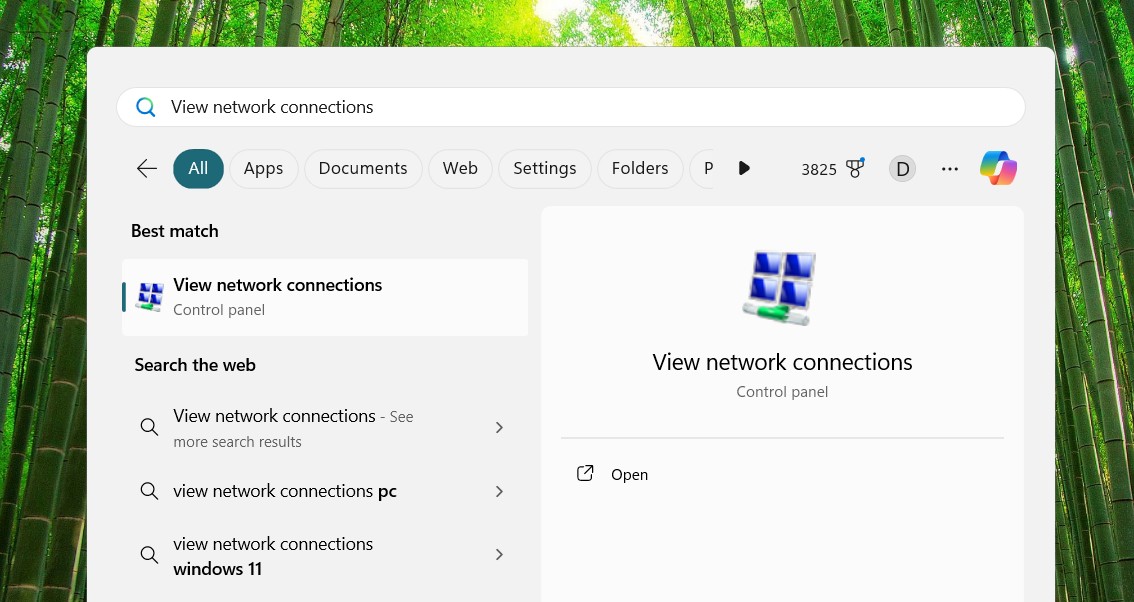This screenshot has height=602, width=1134.
Task: Click the large network connections icon in preview
Action: pyautogui.click(x=782, y=287)
